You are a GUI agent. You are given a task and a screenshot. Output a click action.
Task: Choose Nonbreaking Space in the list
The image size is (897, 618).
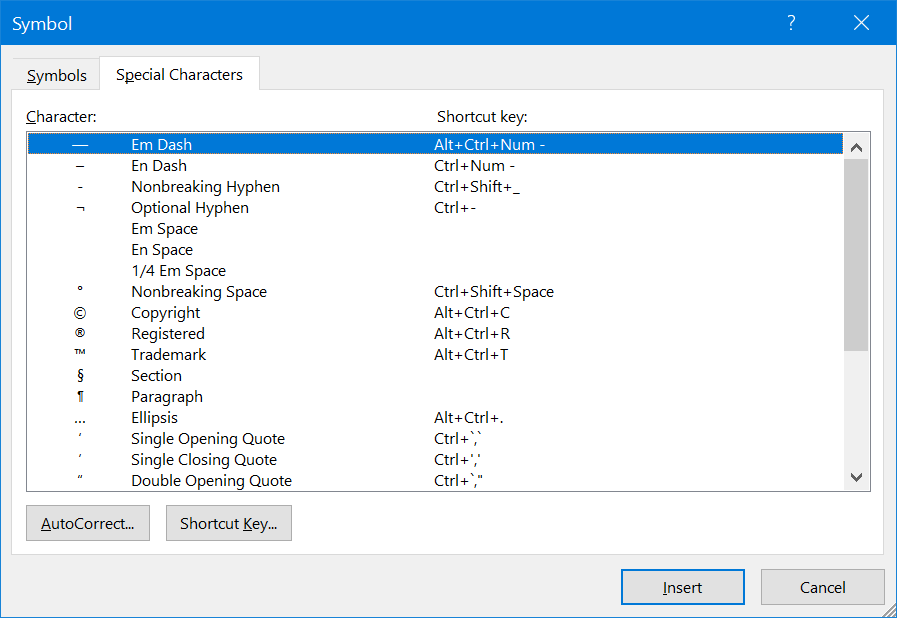198,292
